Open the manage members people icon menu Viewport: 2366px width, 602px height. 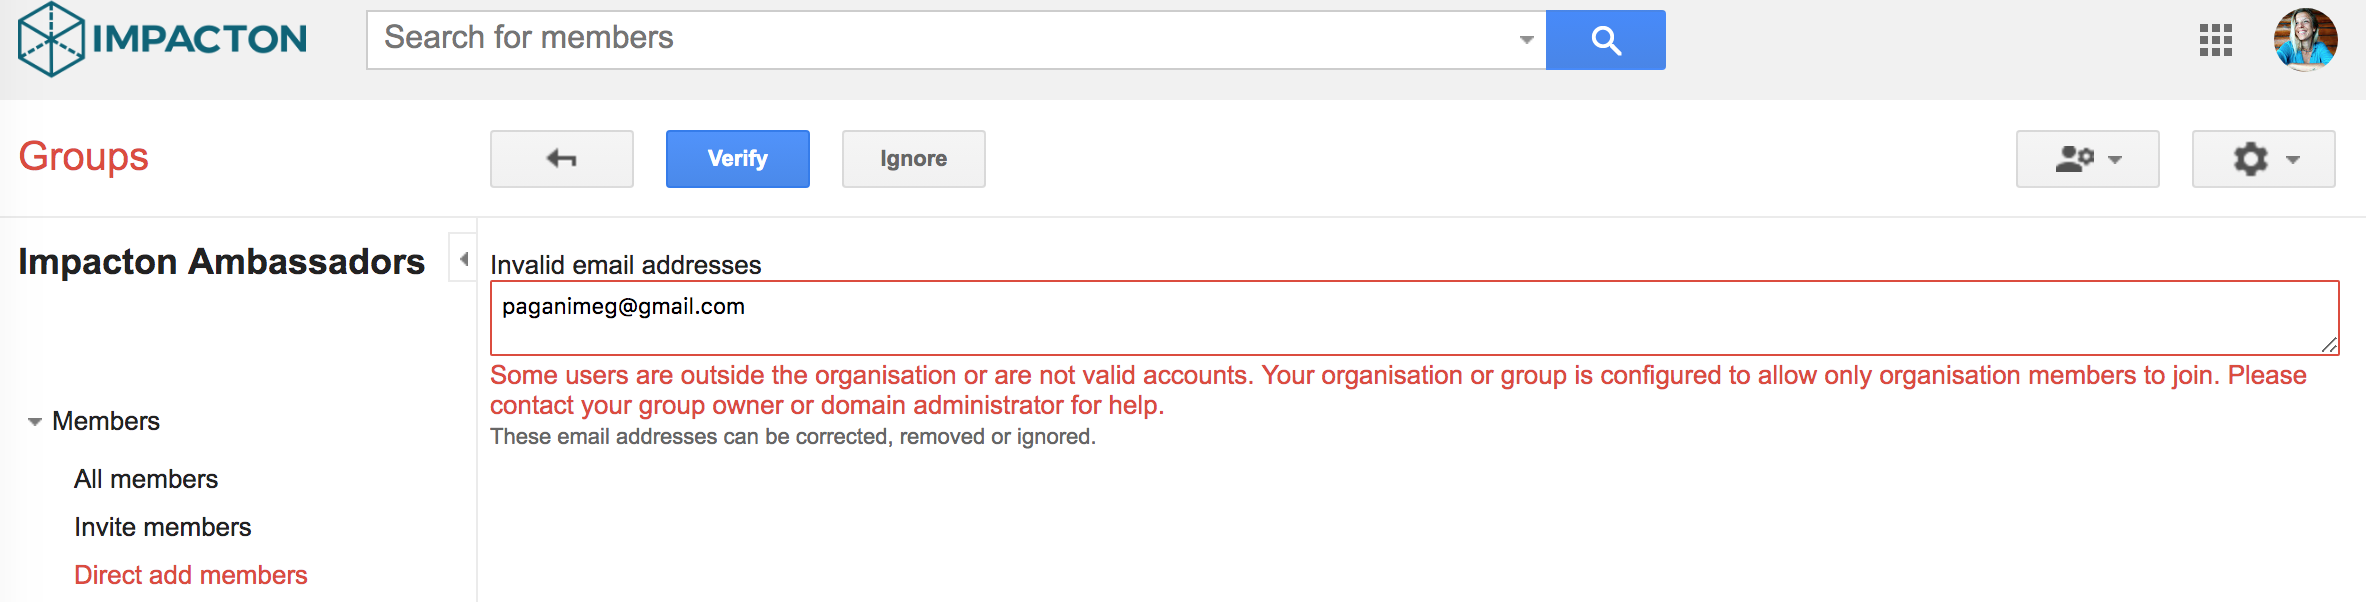pyautogui.click(x=2087, y=159)
